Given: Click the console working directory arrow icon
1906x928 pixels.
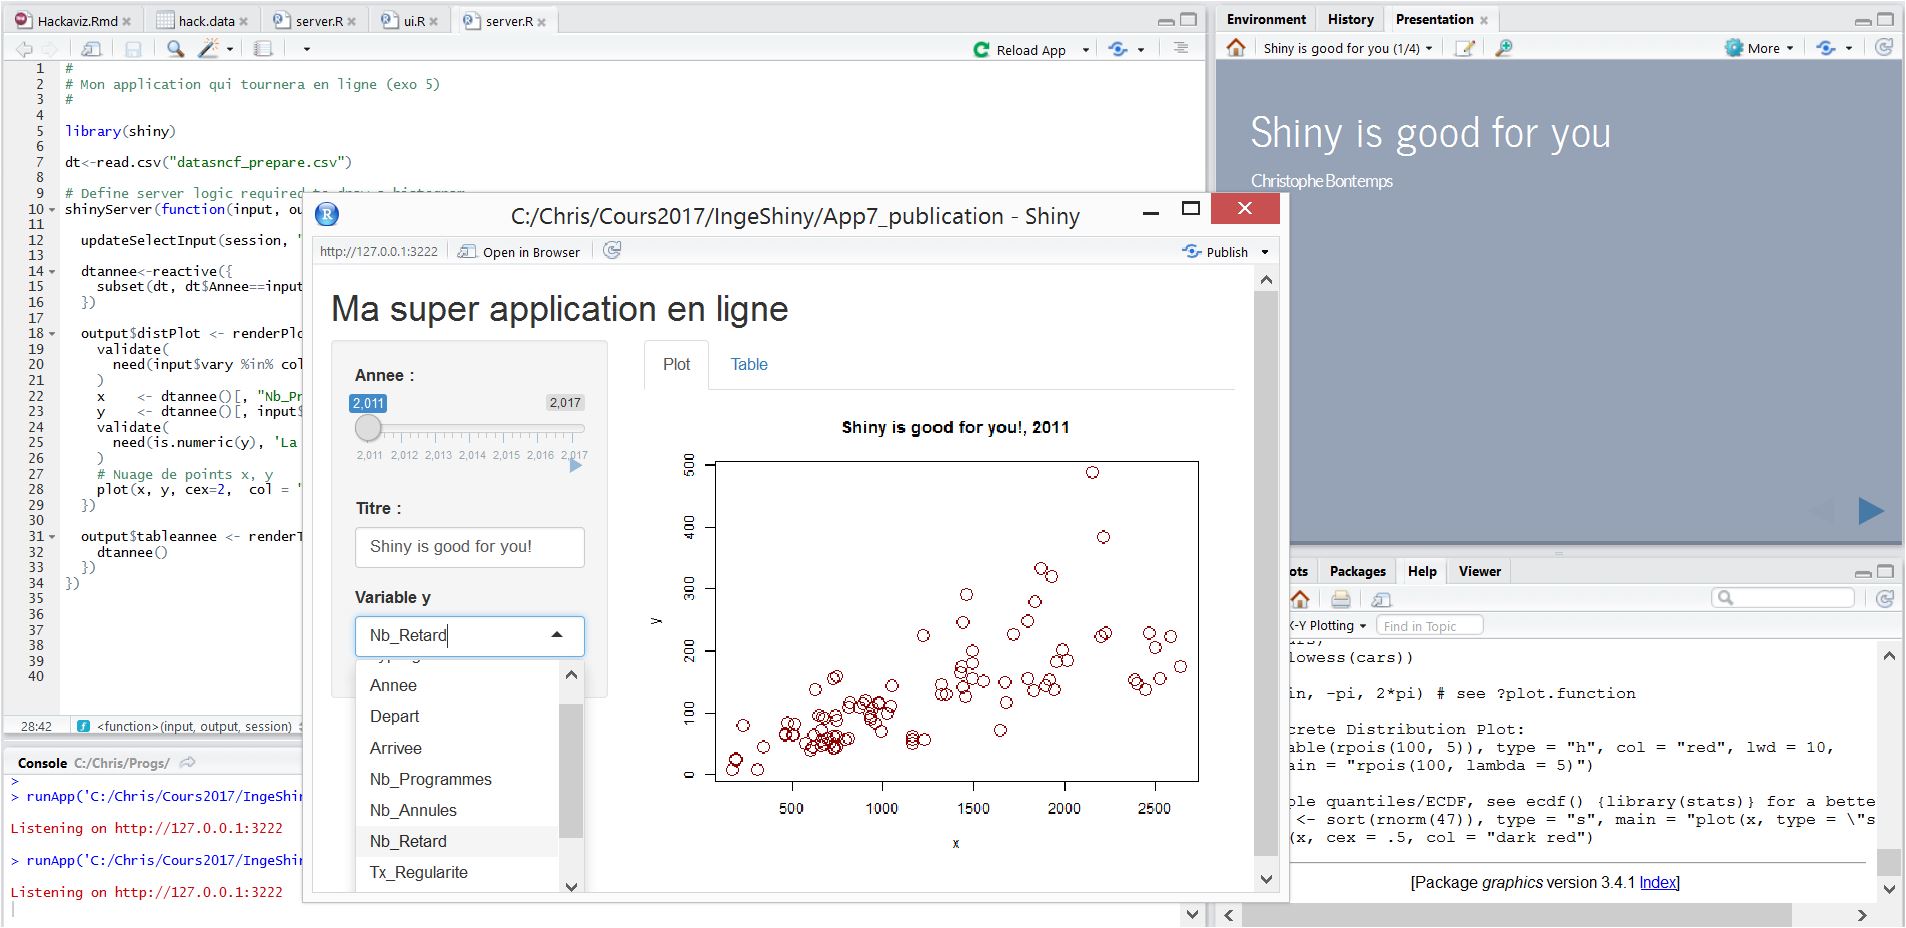Looking at the screenshot, I should click(x=187, y=763).
